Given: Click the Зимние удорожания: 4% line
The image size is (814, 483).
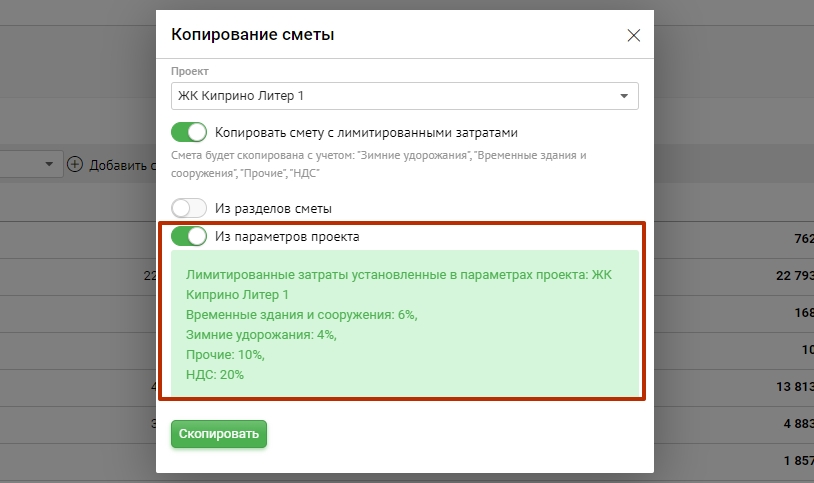Looking at the screenshot, I should click(x=261, y=335).
